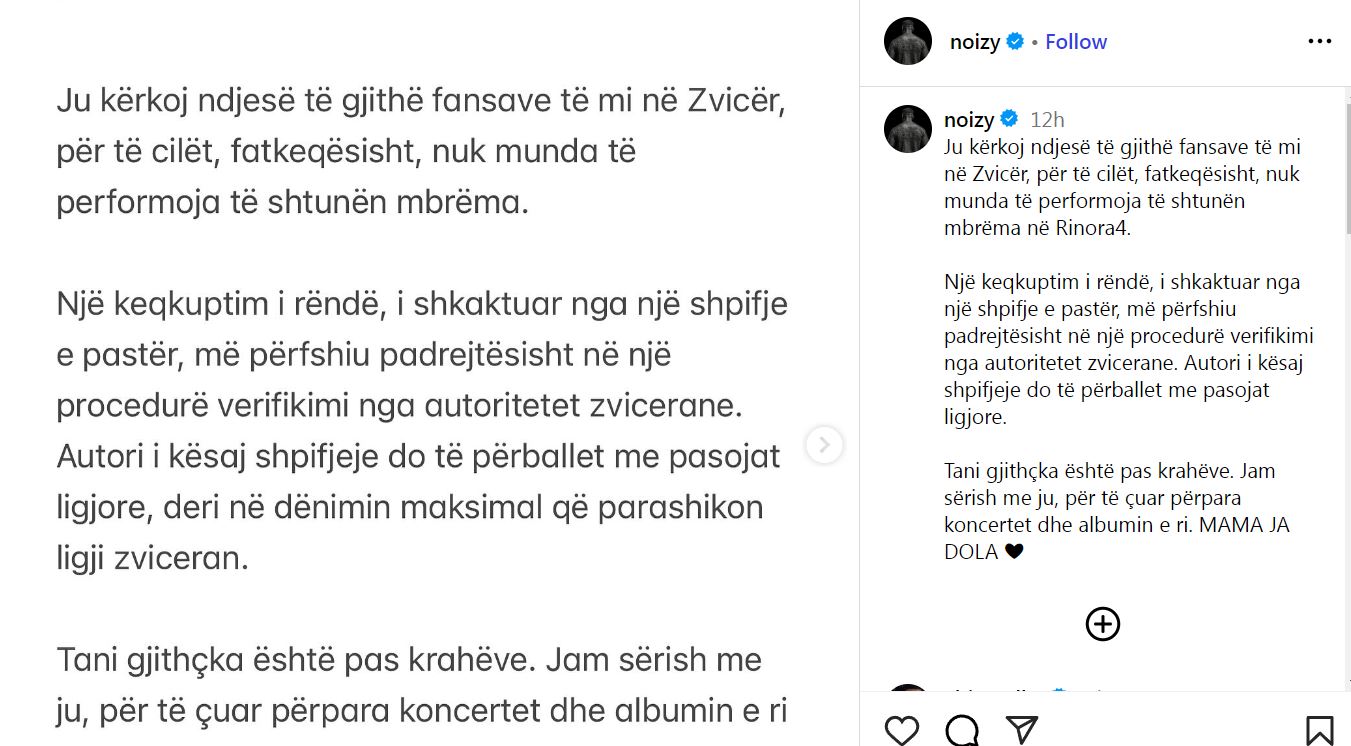Click the black heart emoji in caption
Screen dimensions: 1351x746
[1014, 551]
